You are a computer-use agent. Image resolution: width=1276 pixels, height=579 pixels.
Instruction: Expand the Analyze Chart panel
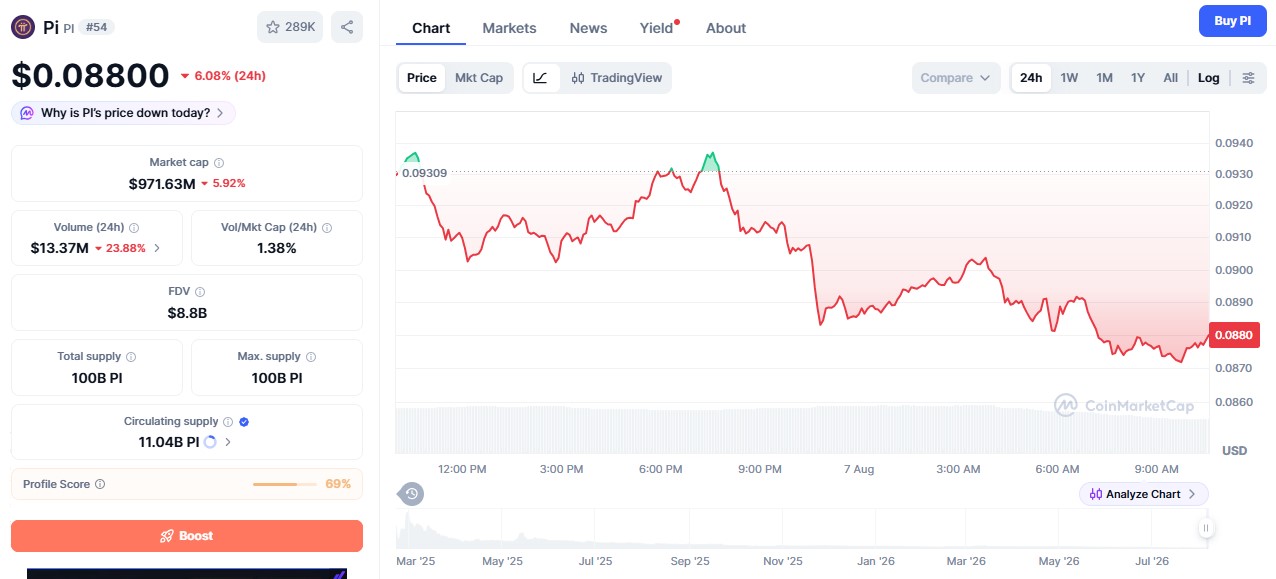[1144, 494]
